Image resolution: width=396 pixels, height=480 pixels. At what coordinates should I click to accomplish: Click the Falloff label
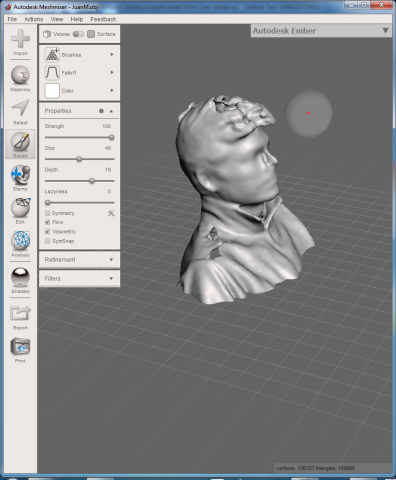[69, 73]
